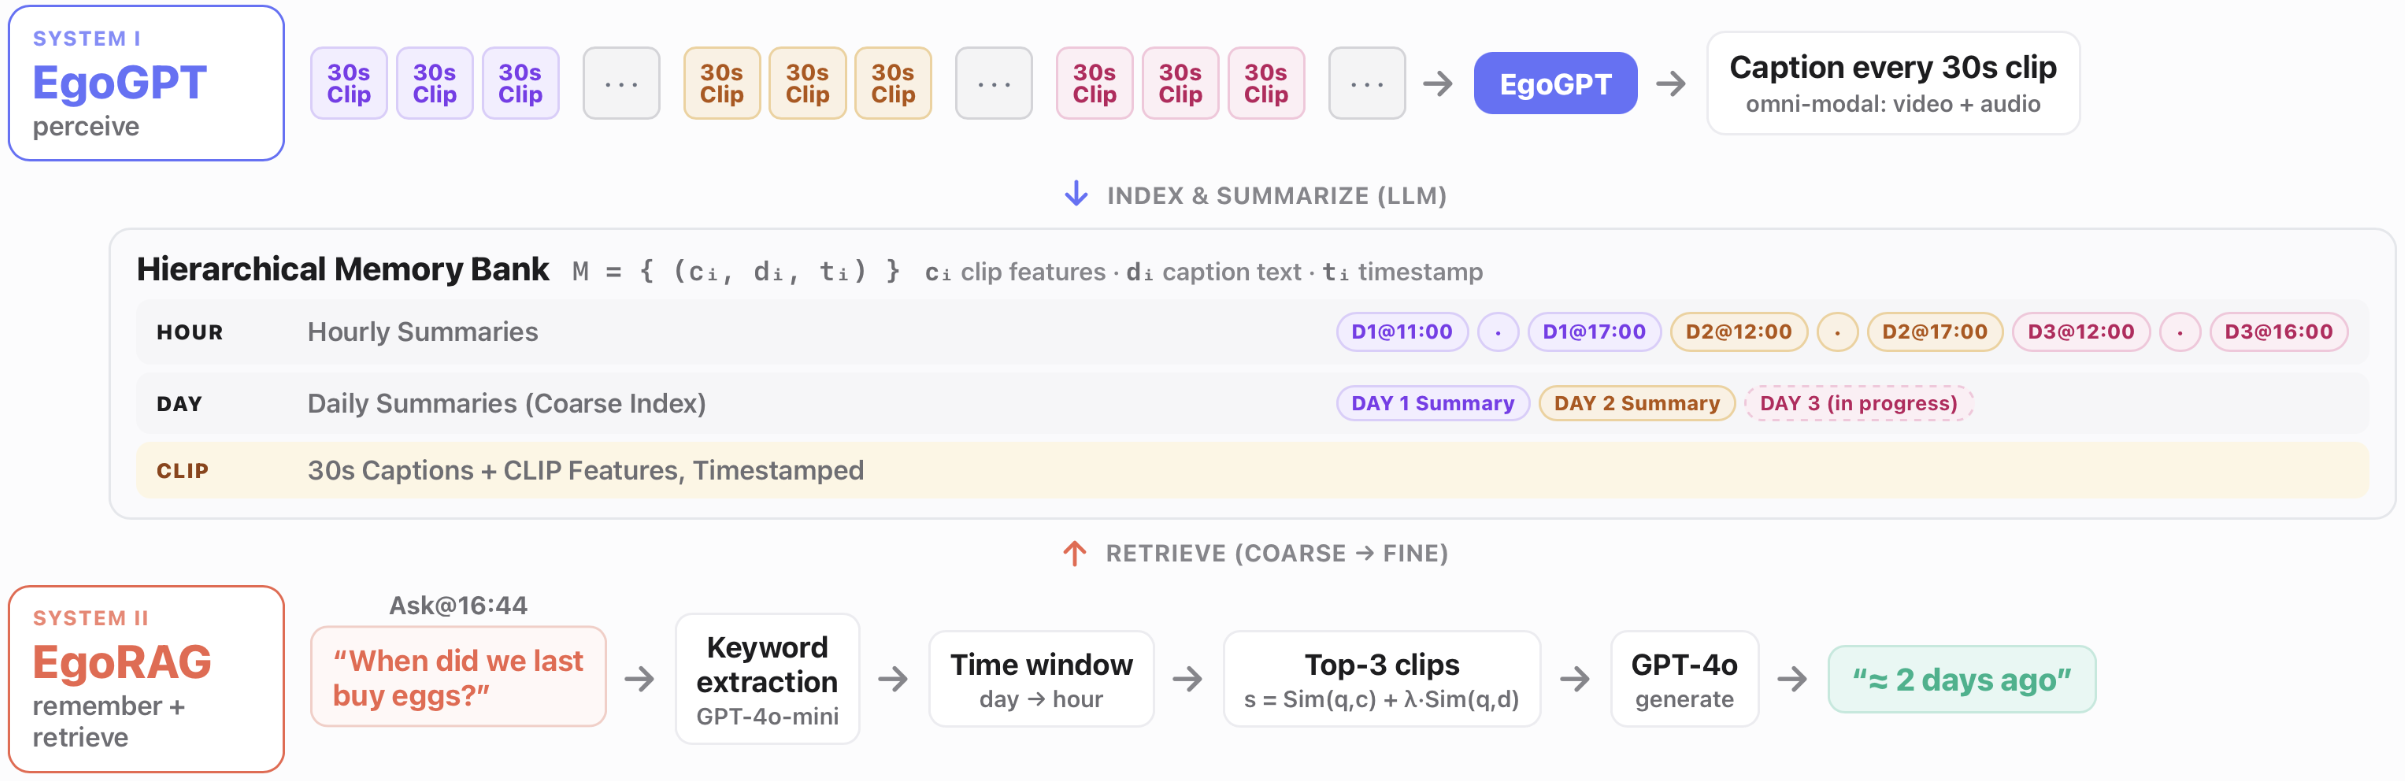The image size is (2405, 781).
Task: Select the Time window step box
Action: tap(1041, 679)
